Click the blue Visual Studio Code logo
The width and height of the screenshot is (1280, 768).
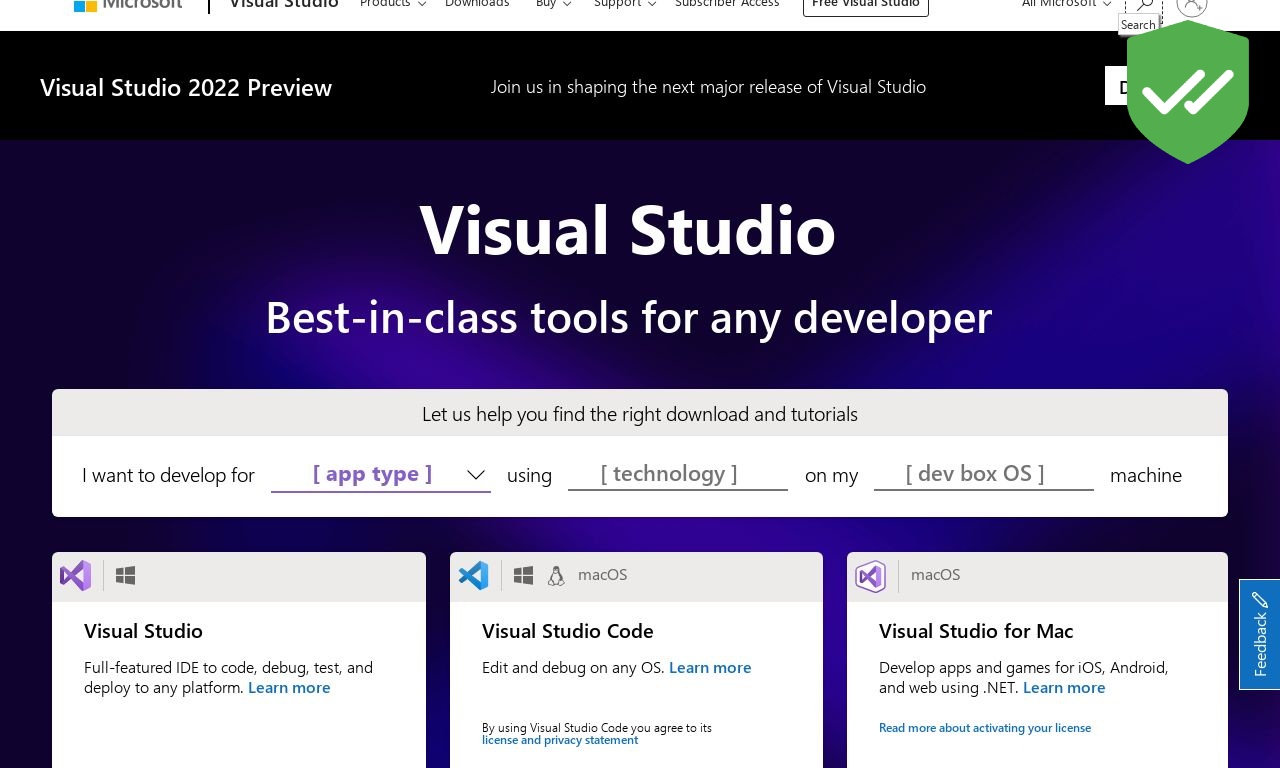pos(473,575)
